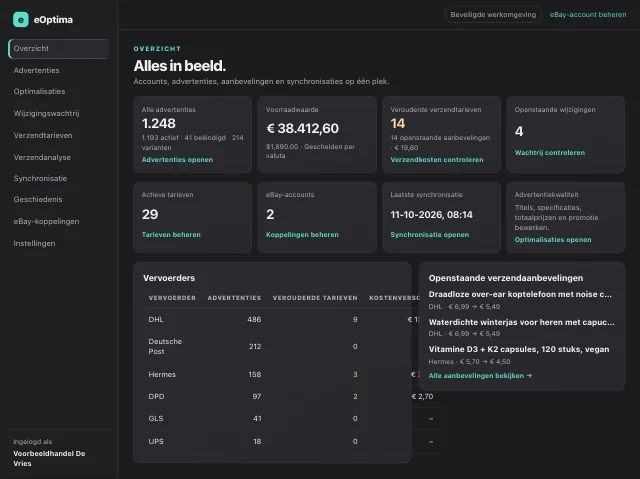640x479 pixels.
Task: Click the eOptima logo icon
Action: (x=20, y=20)
